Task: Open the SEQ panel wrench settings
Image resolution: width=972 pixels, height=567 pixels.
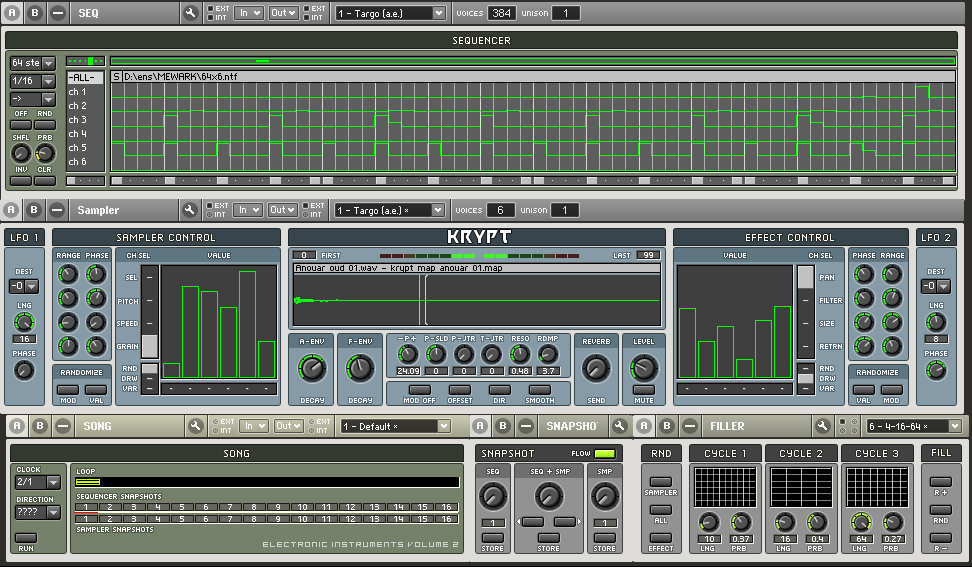Action: pos(190,13)
